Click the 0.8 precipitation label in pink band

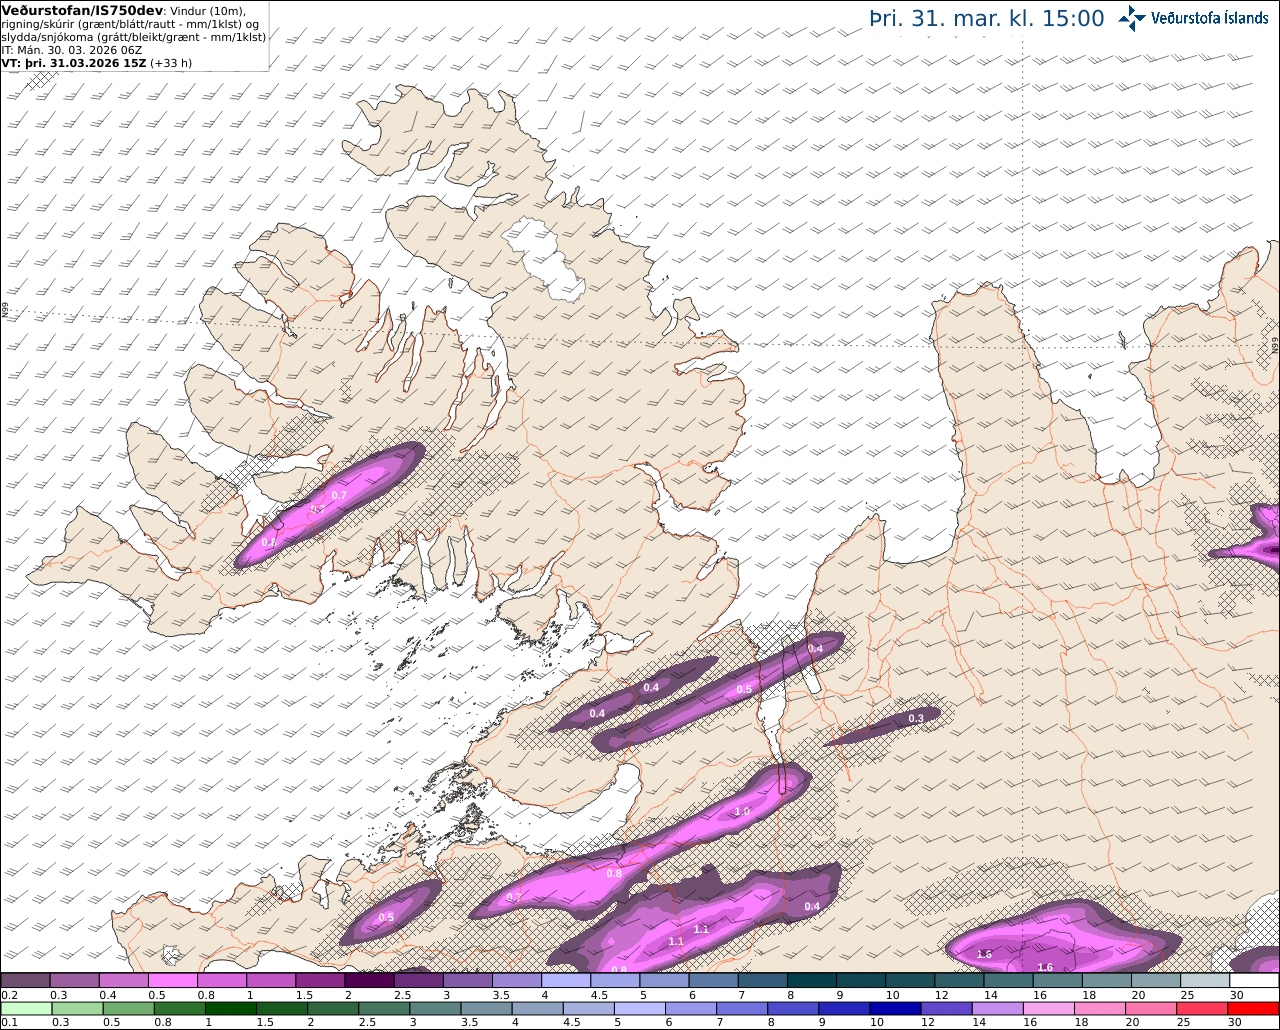coord(614,873)
